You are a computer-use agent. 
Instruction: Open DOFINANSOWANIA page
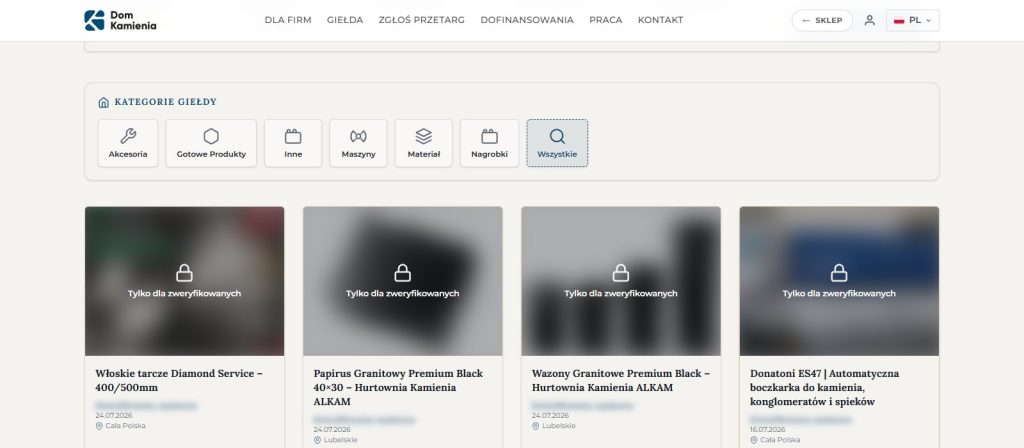(527, 20)
